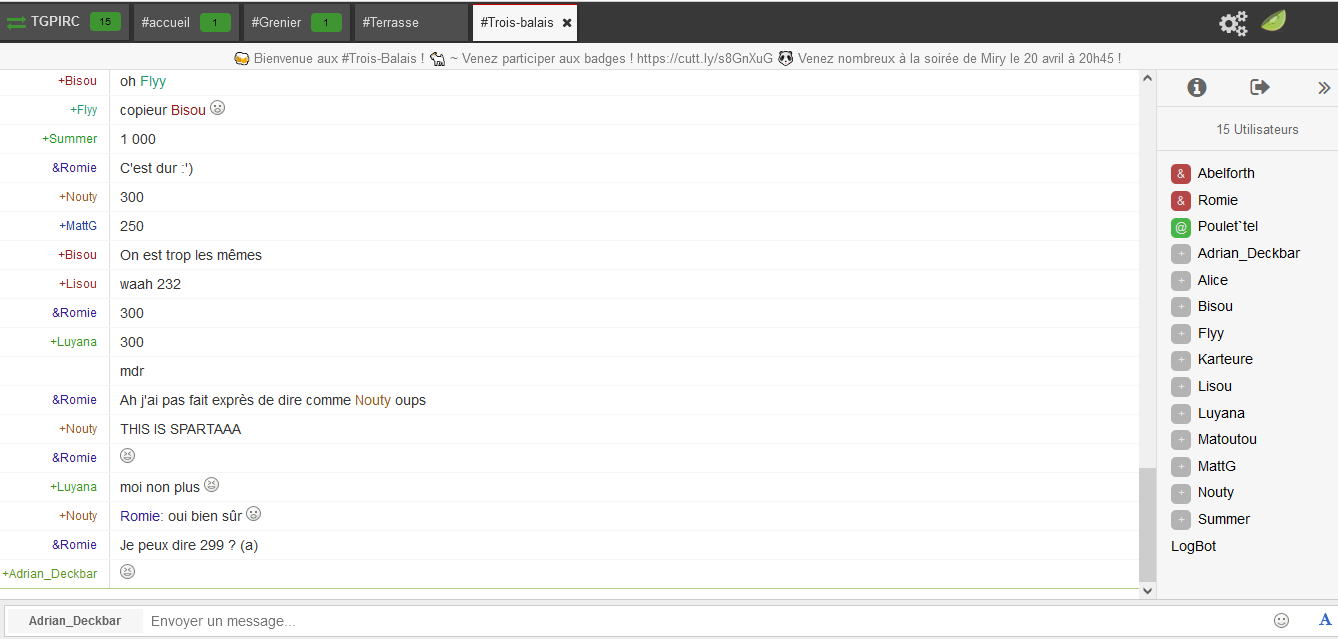Click message 'On est trop les mêmes'
Screen dimensions: 1338x639
click(191, 255)
